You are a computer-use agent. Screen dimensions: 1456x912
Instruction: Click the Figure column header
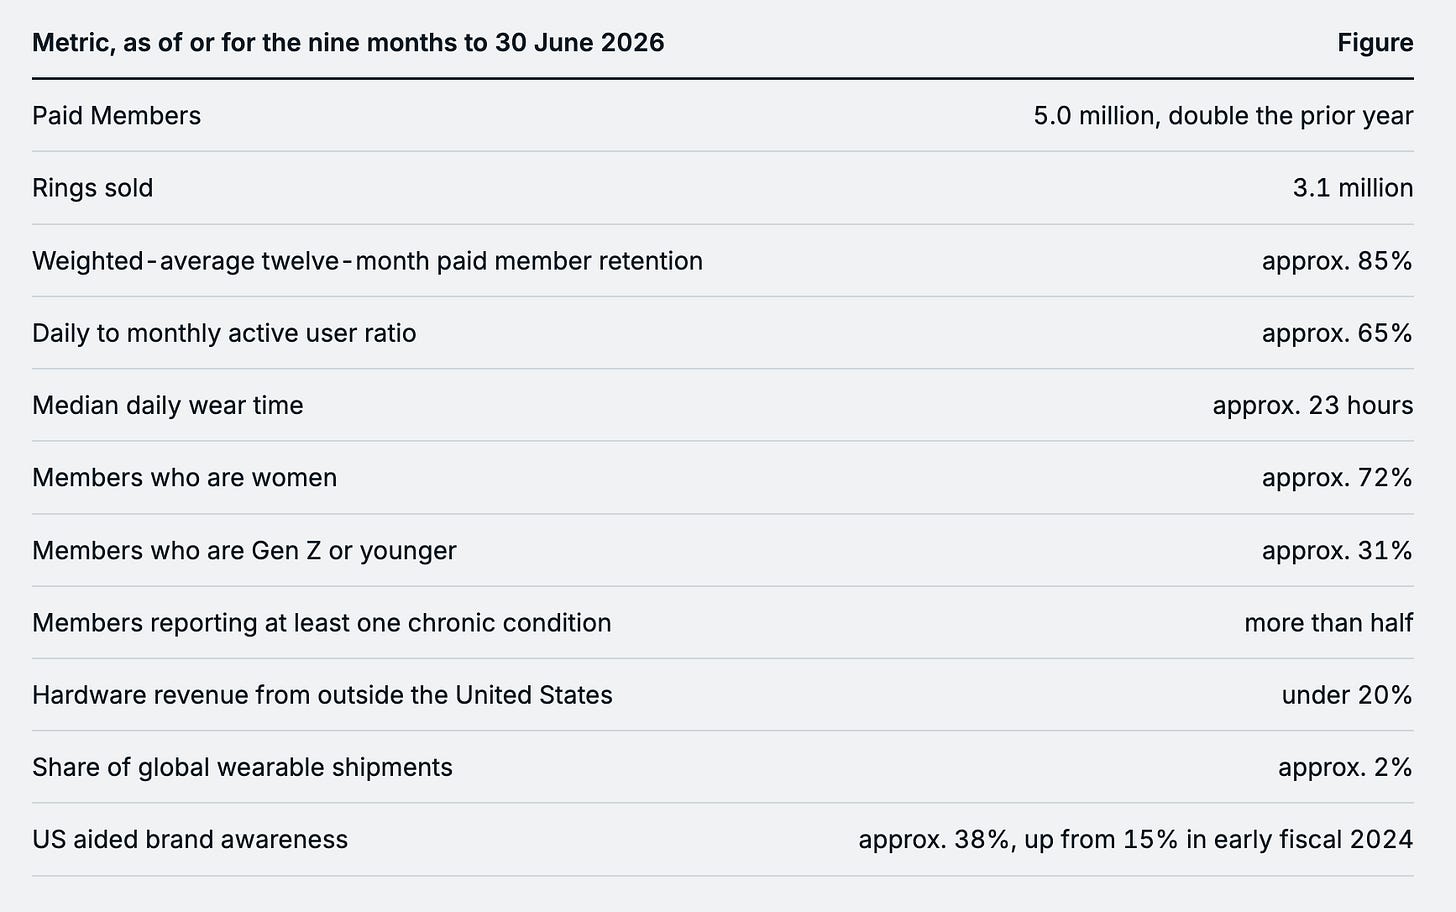coord(1375,43)
